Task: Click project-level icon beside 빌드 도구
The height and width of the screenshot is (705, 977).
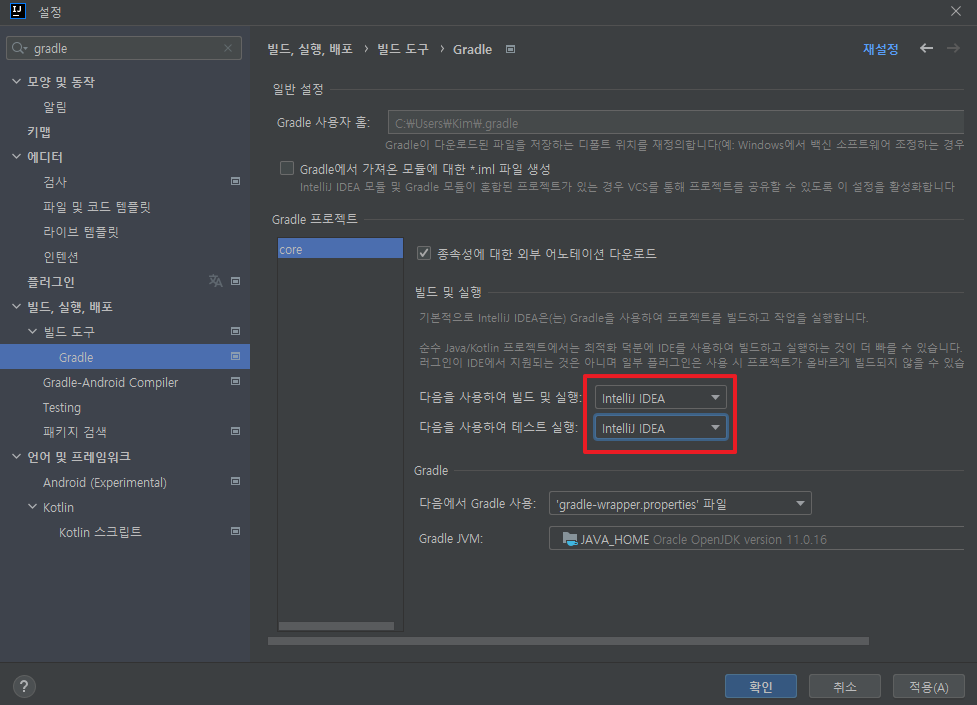Action: [236, 331]
